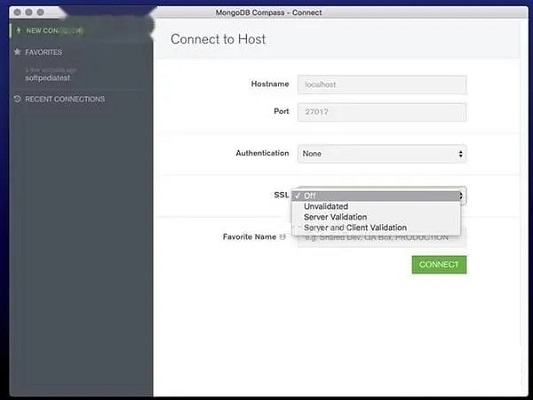Click the green Connect button
This screenshot has width=533, height=400.
439,264
